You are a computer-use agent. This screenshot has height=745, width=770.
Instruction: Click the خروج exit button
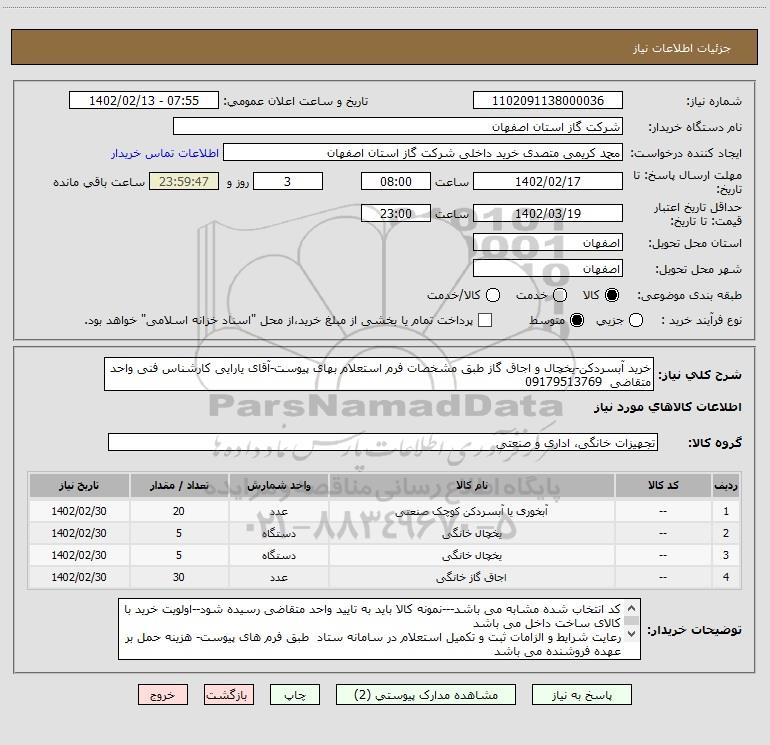tap(163, 695)
